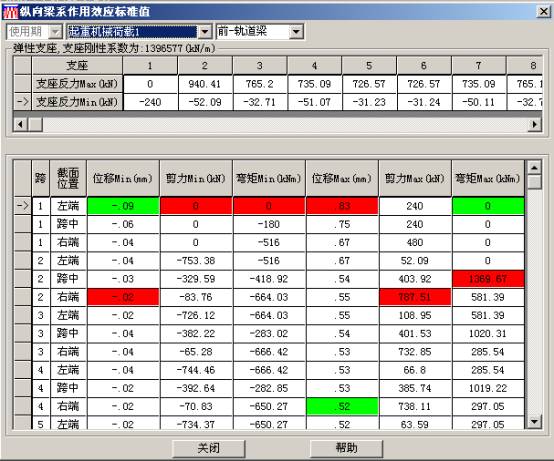
Task: Click the right arrow of the horizontal scrollbar
Action: pyautogui.click(x=535, y=124)
